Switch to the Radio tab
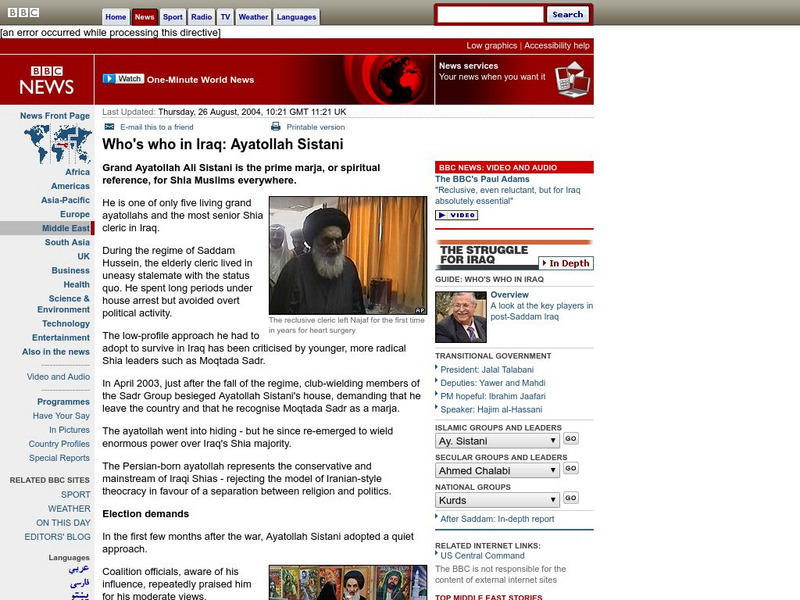 tap(202, 17)
